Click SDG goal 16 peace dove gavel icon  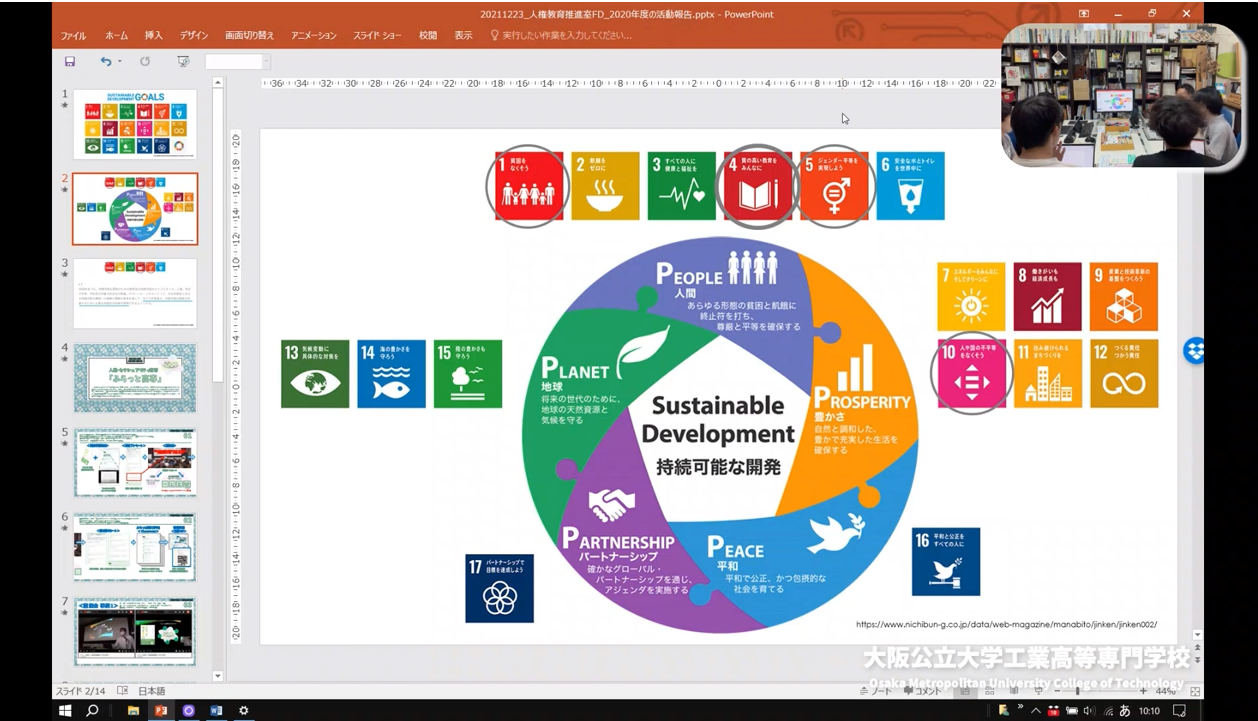coord(946,561)
